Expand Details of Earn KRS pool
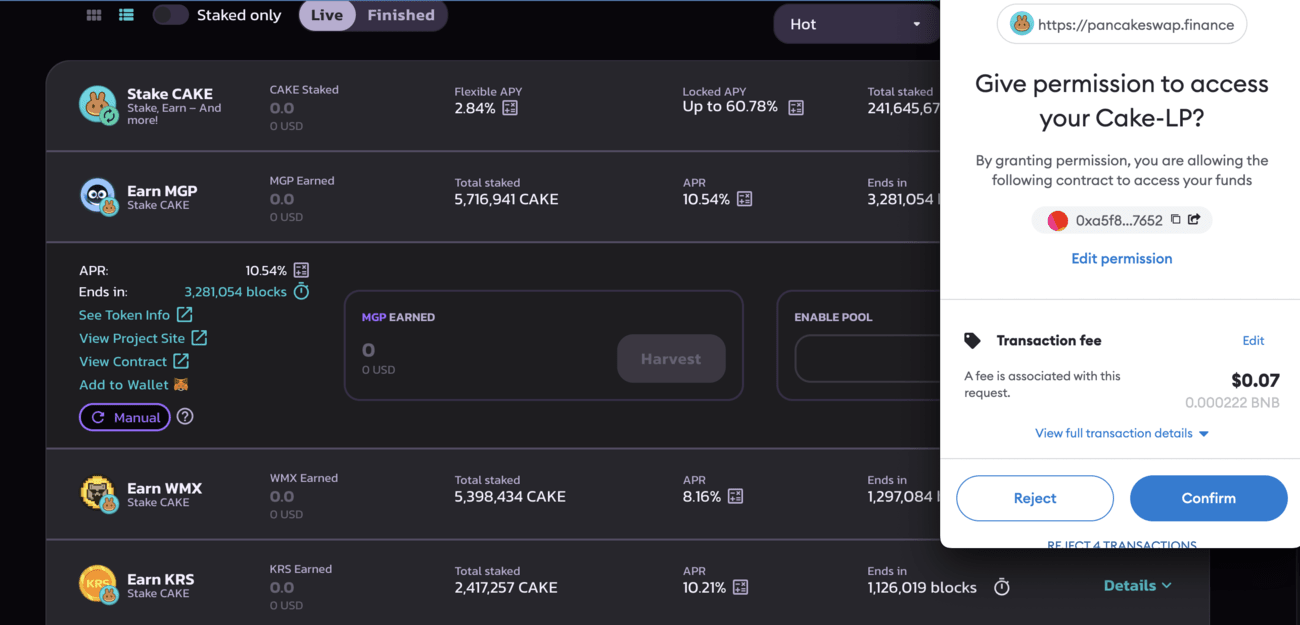The height and width of the screenshot is (625, 1300). (1138, 586)
